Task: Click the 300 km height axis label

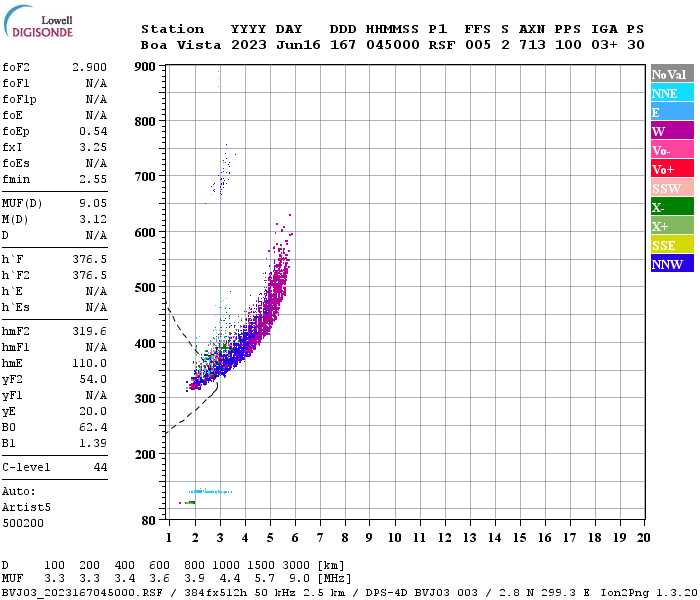Action: point(145,399)
